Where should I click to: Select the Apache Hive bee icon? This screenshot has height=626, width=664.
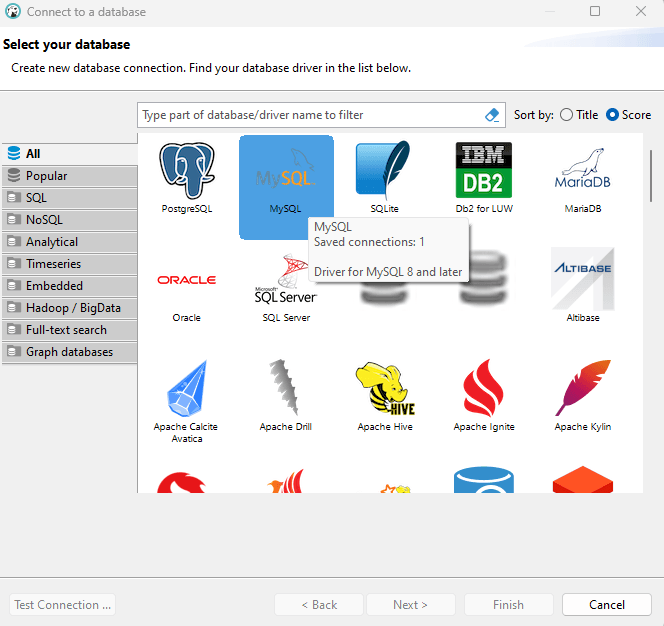click(385, 387)
